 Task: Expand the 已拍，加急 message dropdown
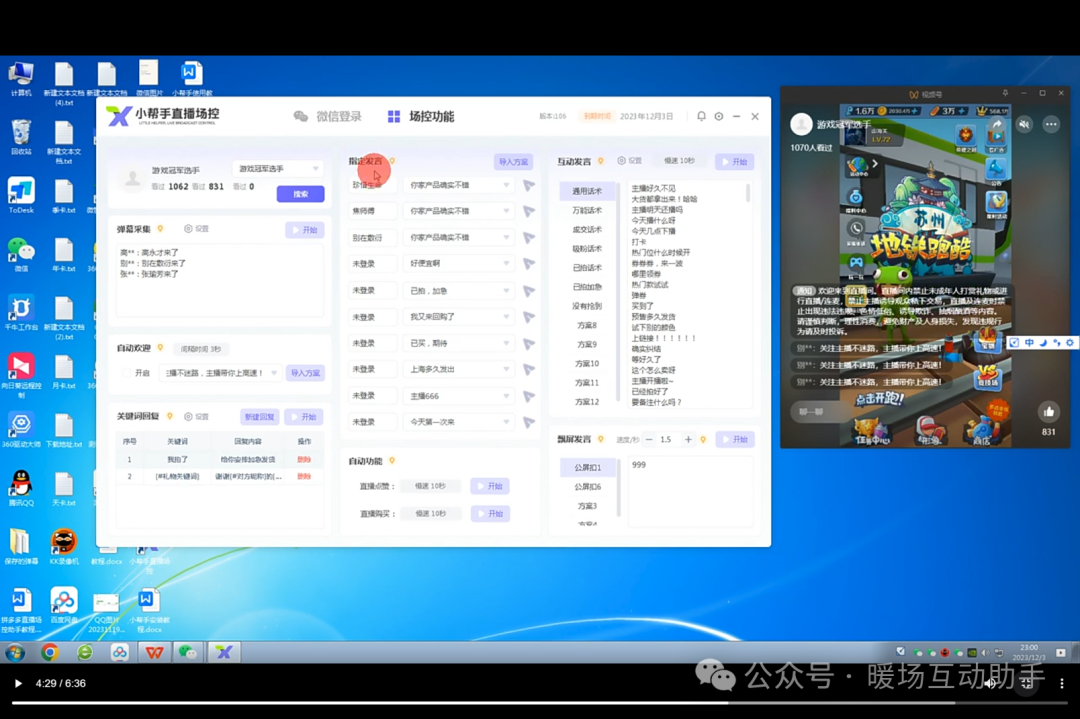pos(506,291)
